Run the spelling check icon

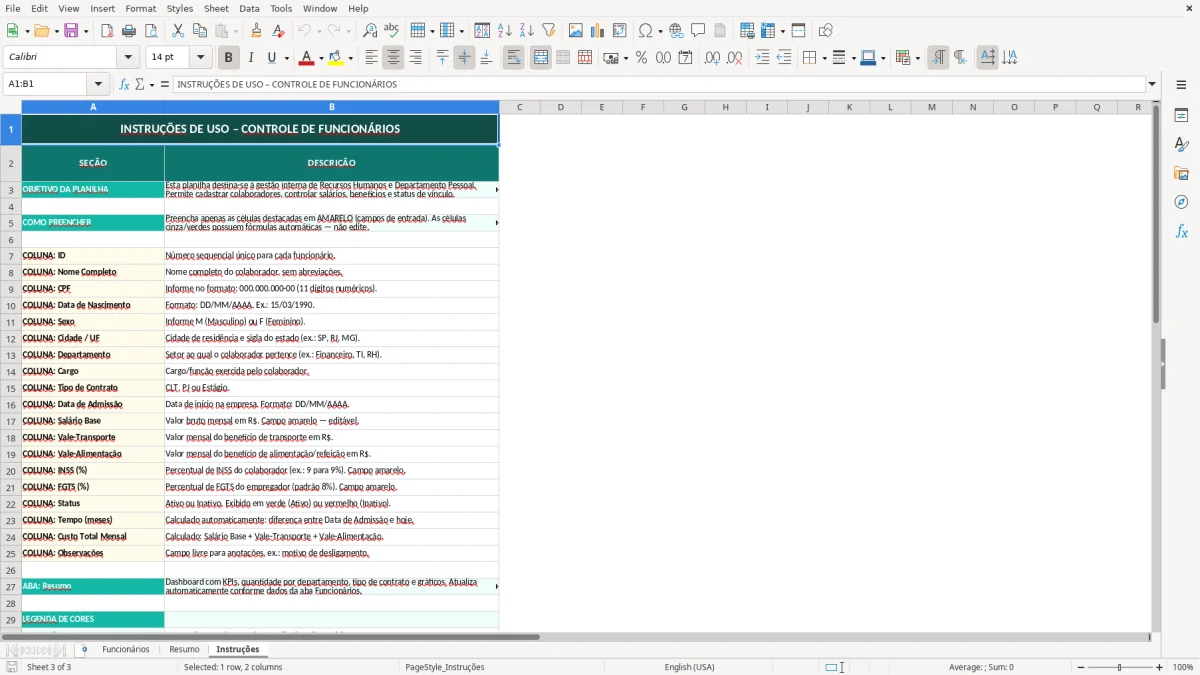coord(392,31)
